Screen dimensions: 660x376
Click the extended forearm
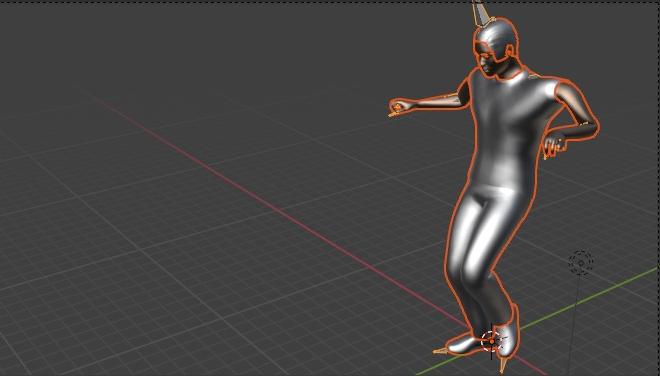coord(434,101)
